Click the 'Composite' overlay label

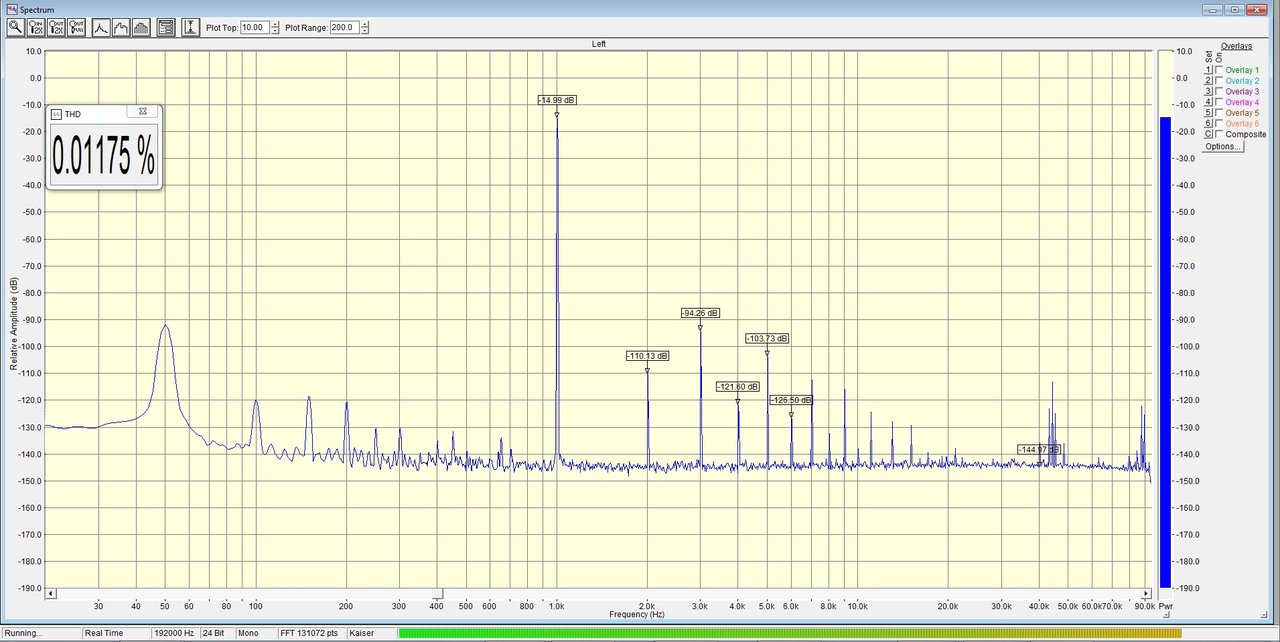1246,134
